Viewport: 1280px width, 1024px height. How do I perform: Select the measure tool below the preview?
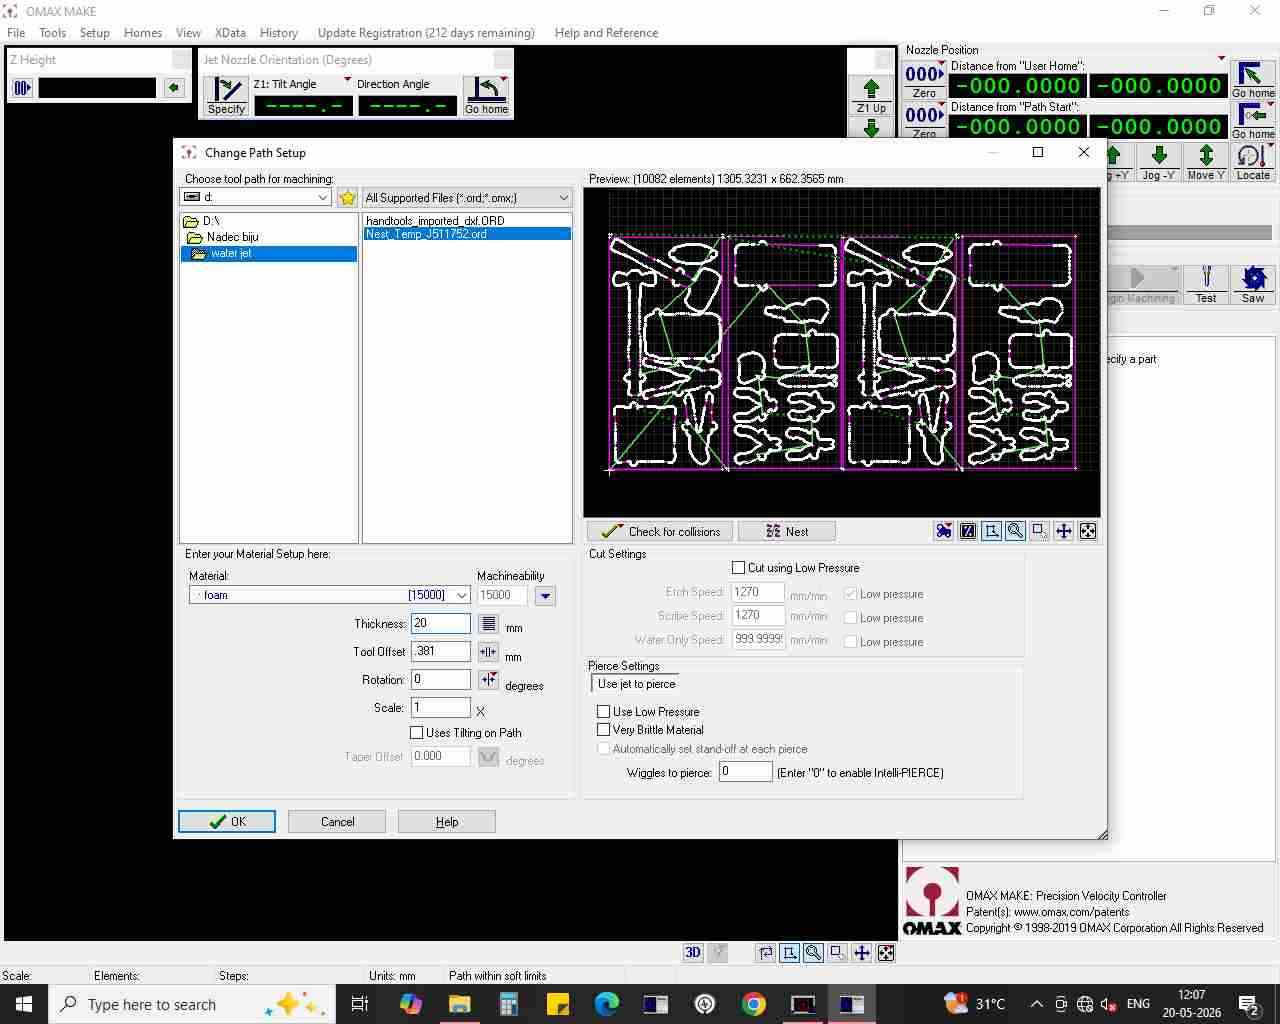992,531
